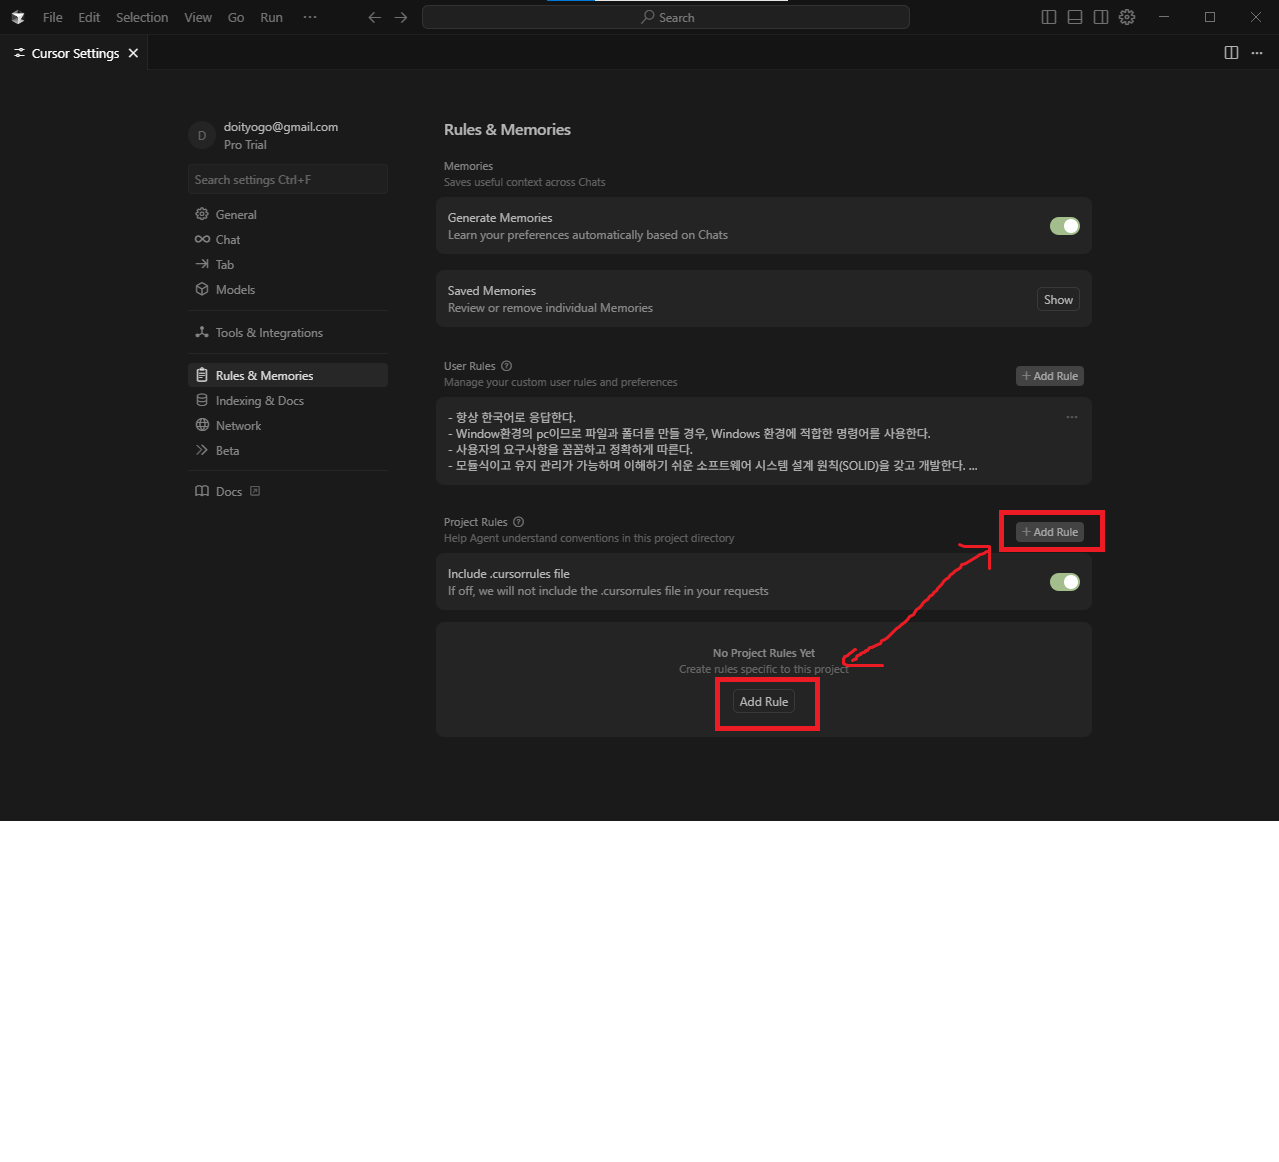Click the No Project Rules Yet text
The height and width of the screenshot is (1162, 1279).
click(x=764, y=653)
